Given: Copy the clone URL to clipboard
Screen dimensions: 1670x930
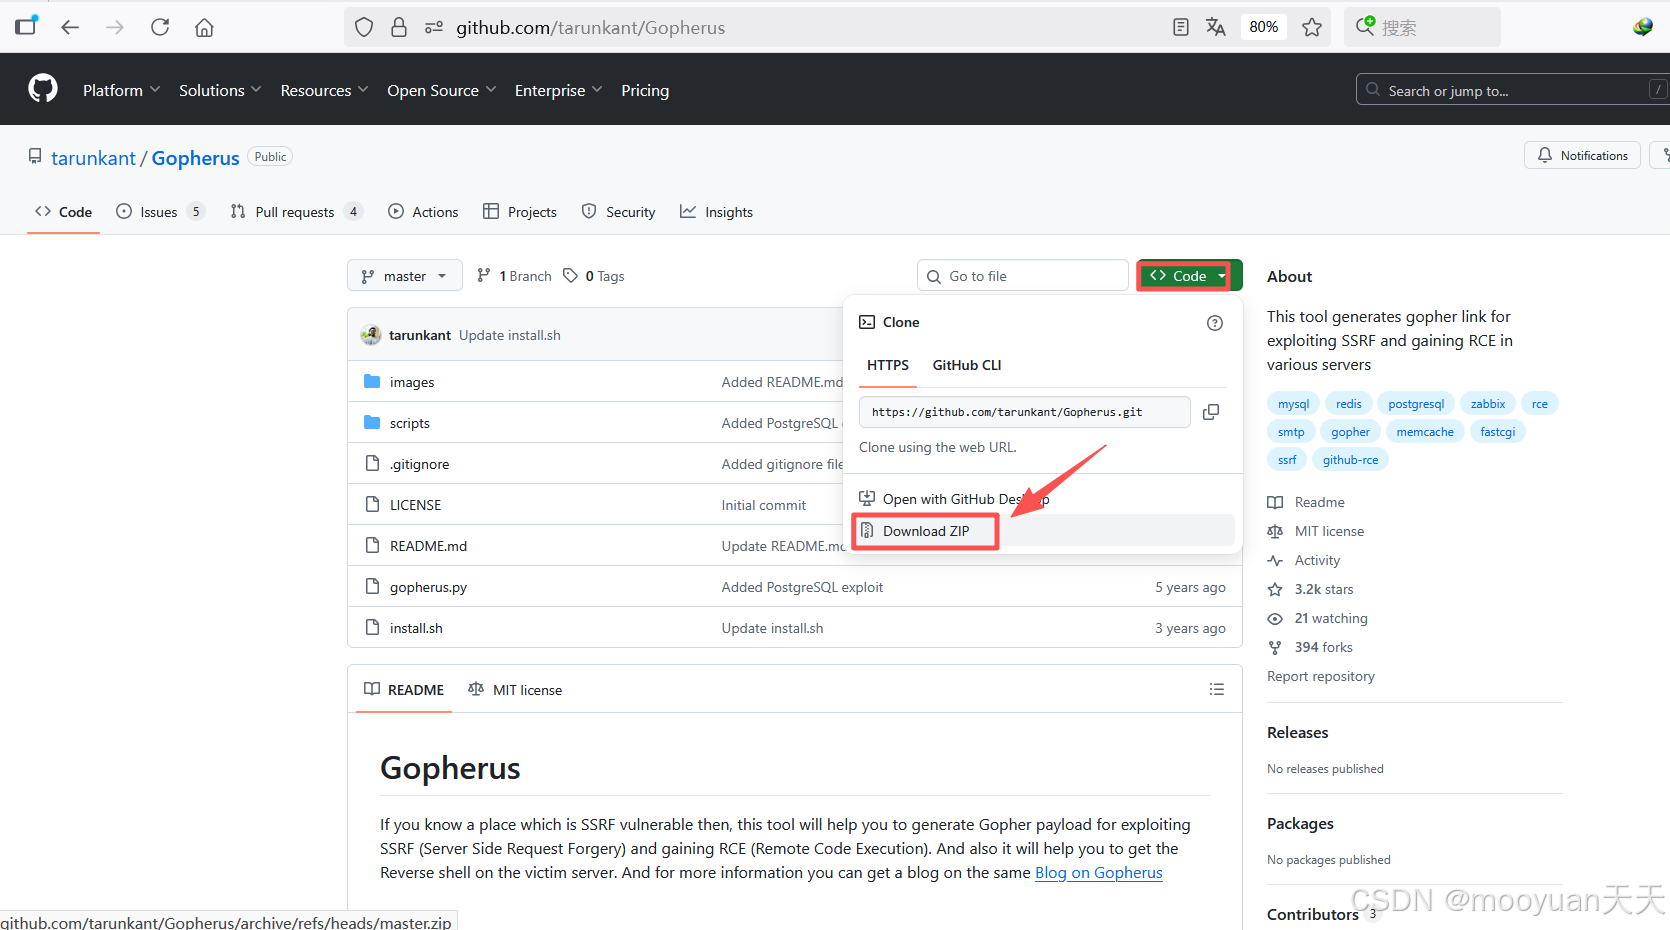Looking at the screenshot, I should point(1211,412).
